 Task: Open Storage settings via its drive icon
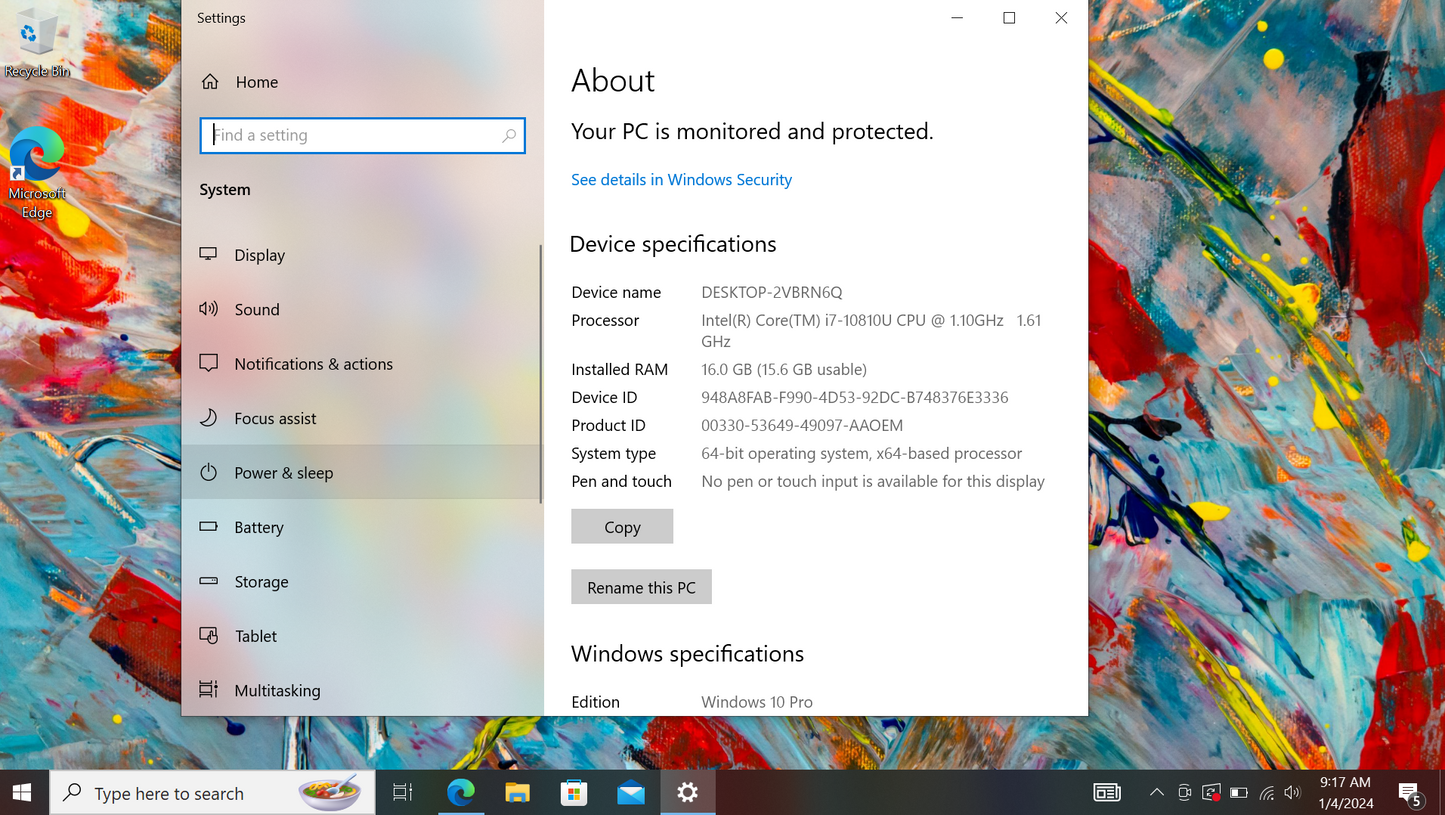pyautogui.click(x=208, y=581)
